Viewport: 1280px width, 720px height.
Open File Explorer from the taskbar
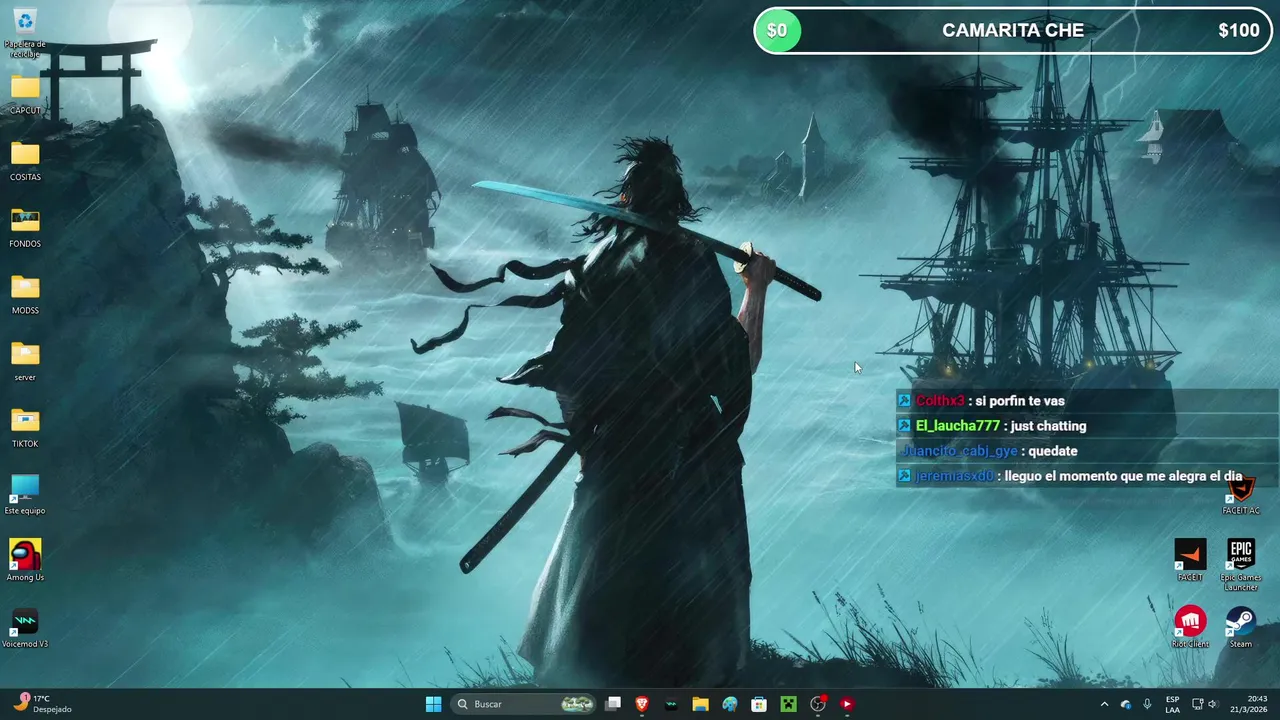tap(700, 704)
